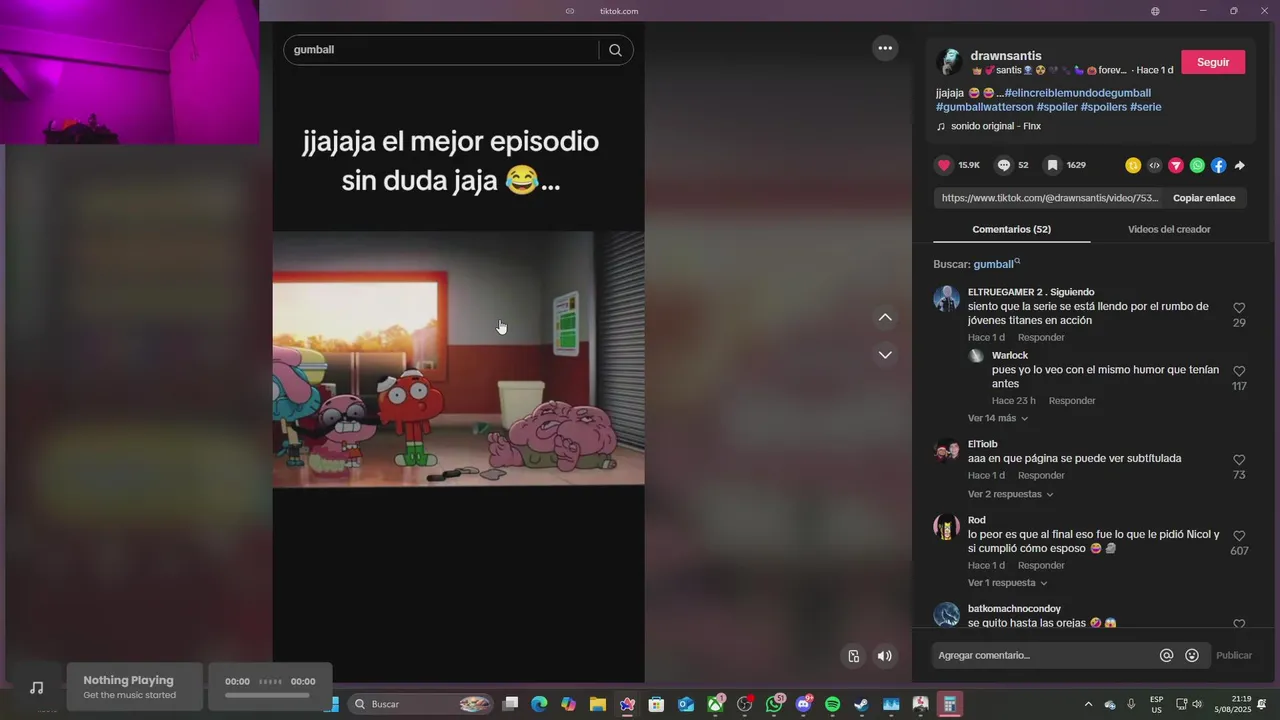Open ELTRUEGAMER 2 profile avatar
This screenshot has height=720, width=1280.
[x=947, y=299]
